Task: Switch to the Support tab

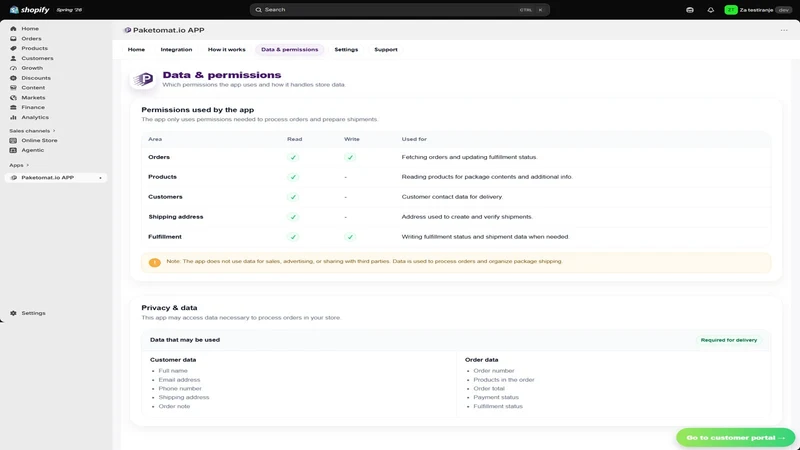Action: 386,49
